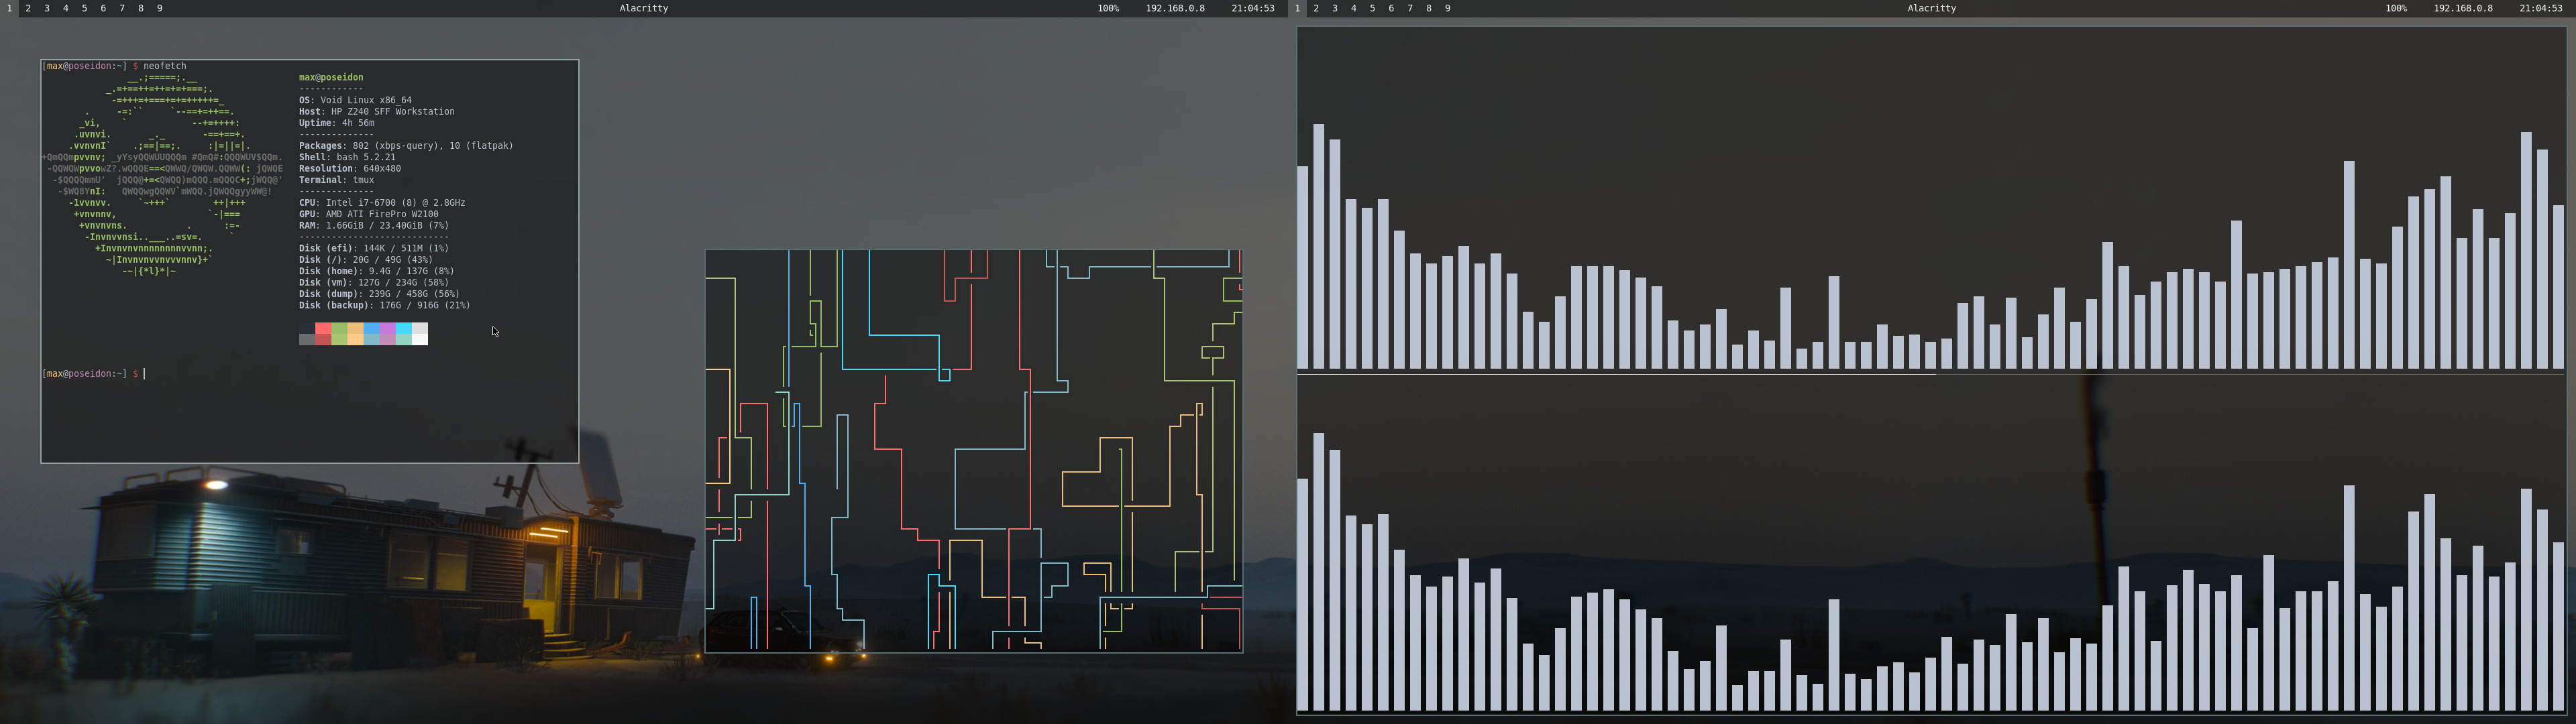2576x724 pixels.
Task: Switch to workspace 5 on left monitor bar
Action: [x=84, y=8]
